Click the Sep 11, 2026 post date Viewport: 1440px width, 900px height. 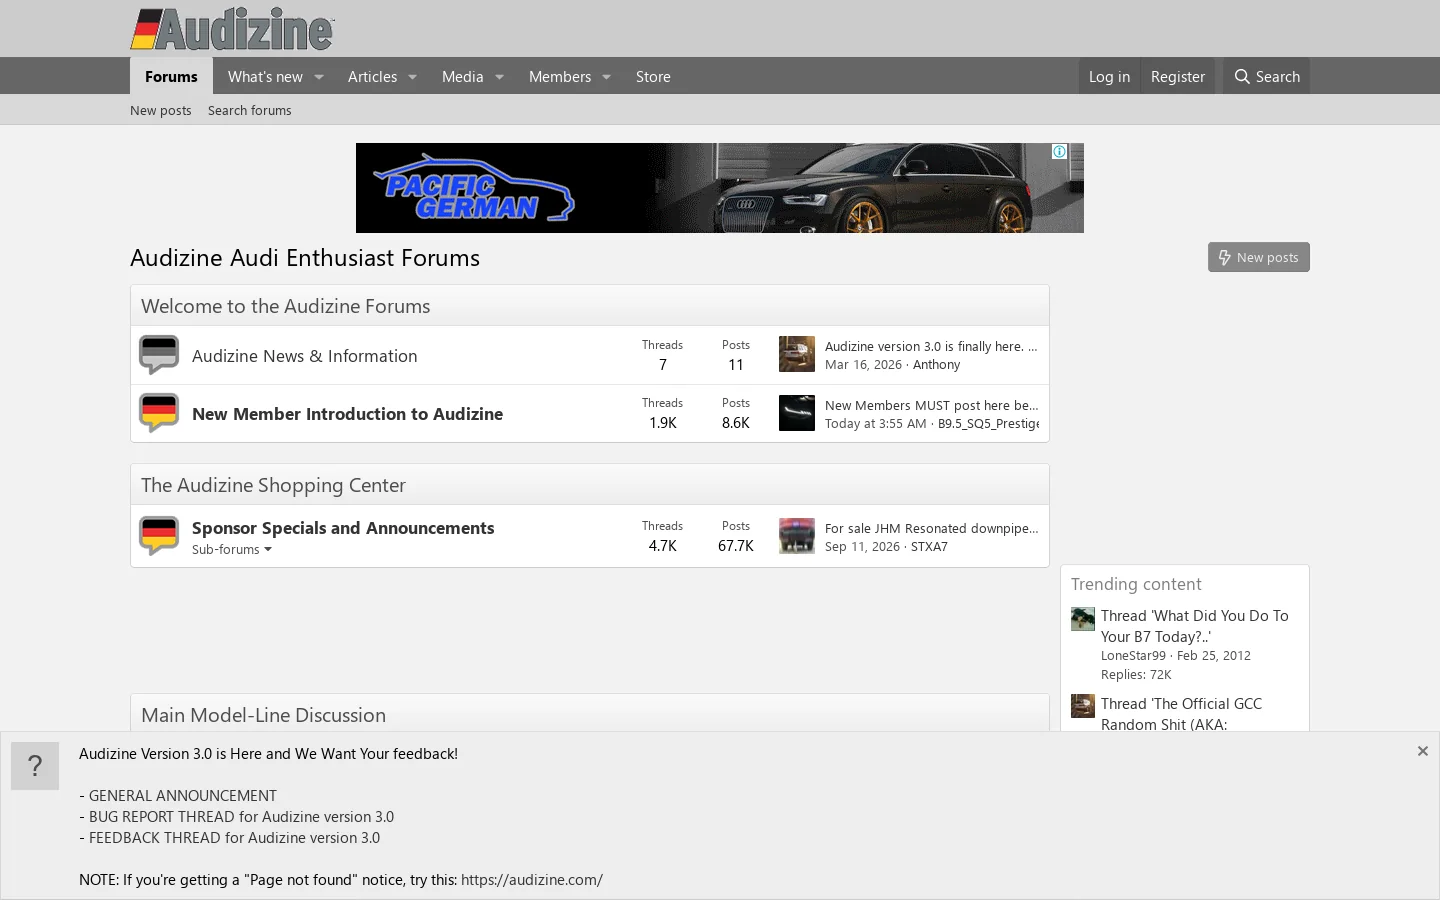point(862,547)
